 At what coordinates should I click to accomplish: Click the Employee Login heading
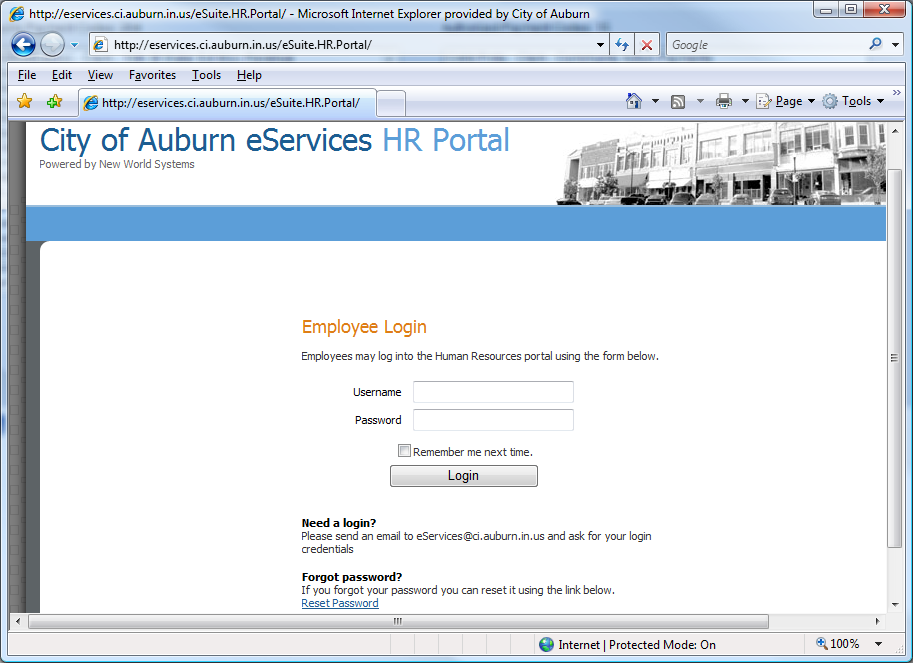click(x=364, y=327)
